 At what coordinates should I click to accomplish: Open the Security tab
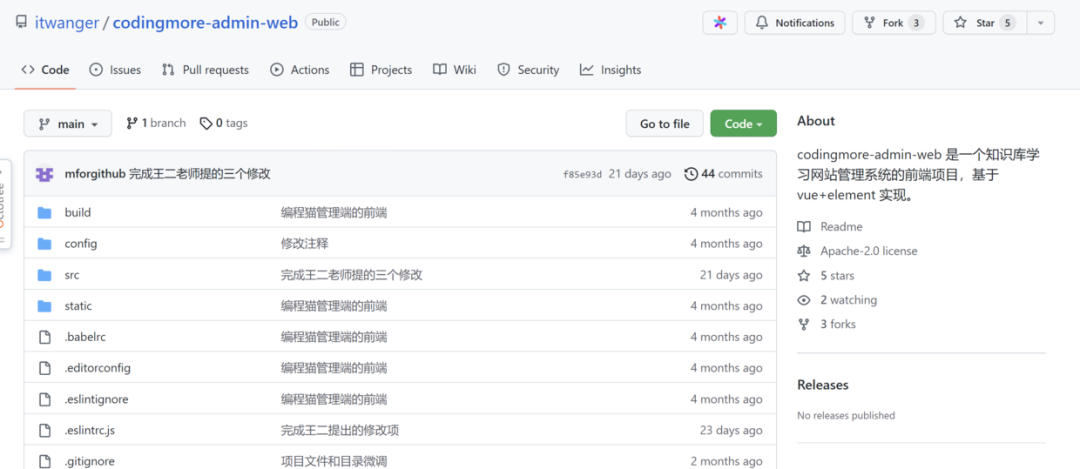528,70
